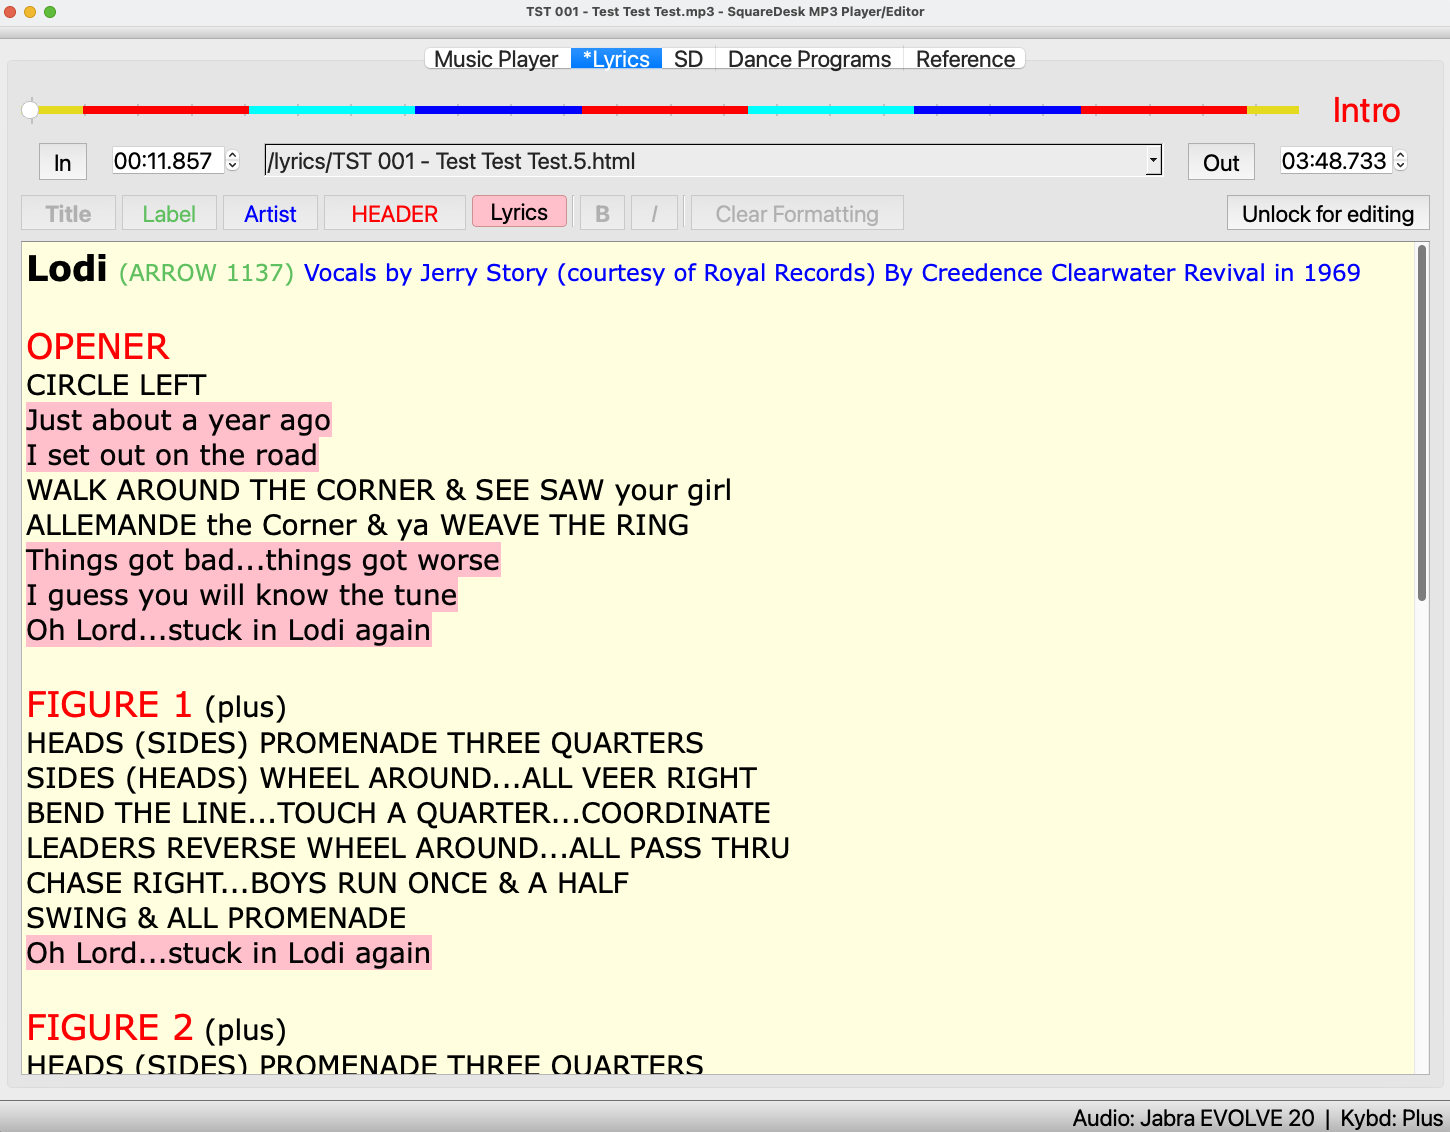The image size is (1450, 1132).
Task: Set the In point with the In button
Action: [x=62, y=161]
